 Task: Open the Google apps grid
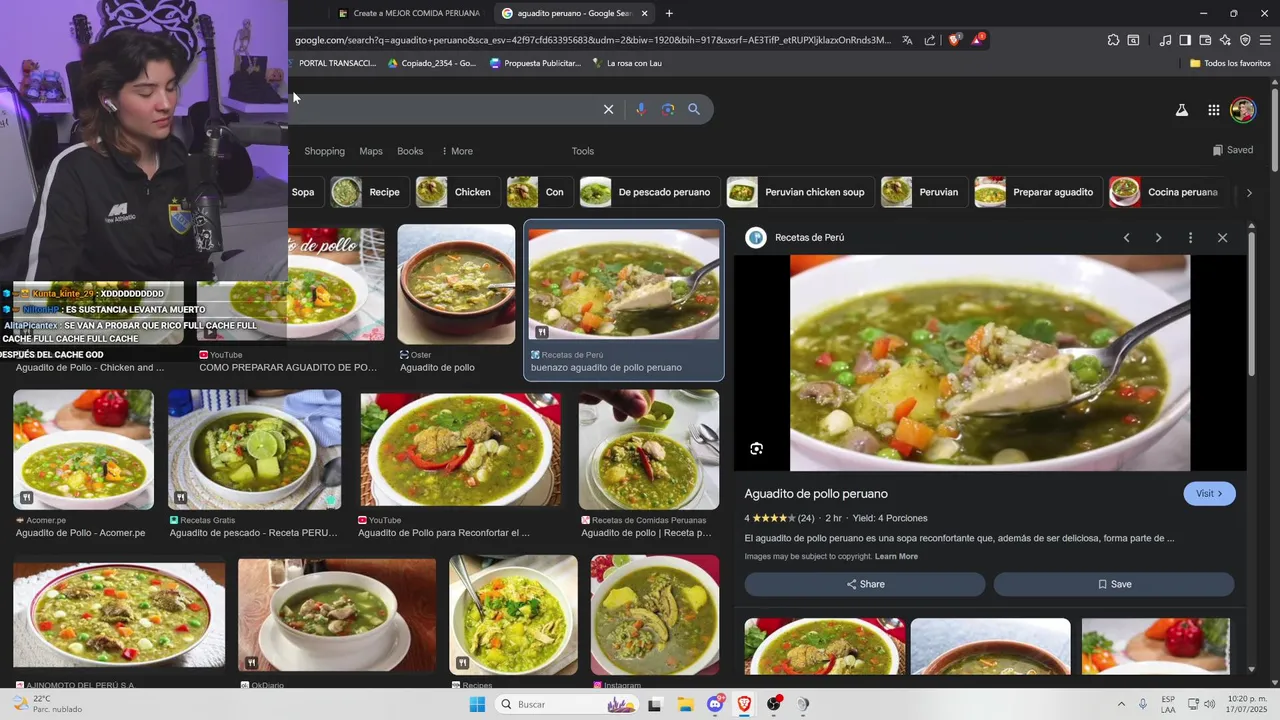click(x=1213, y=110)
